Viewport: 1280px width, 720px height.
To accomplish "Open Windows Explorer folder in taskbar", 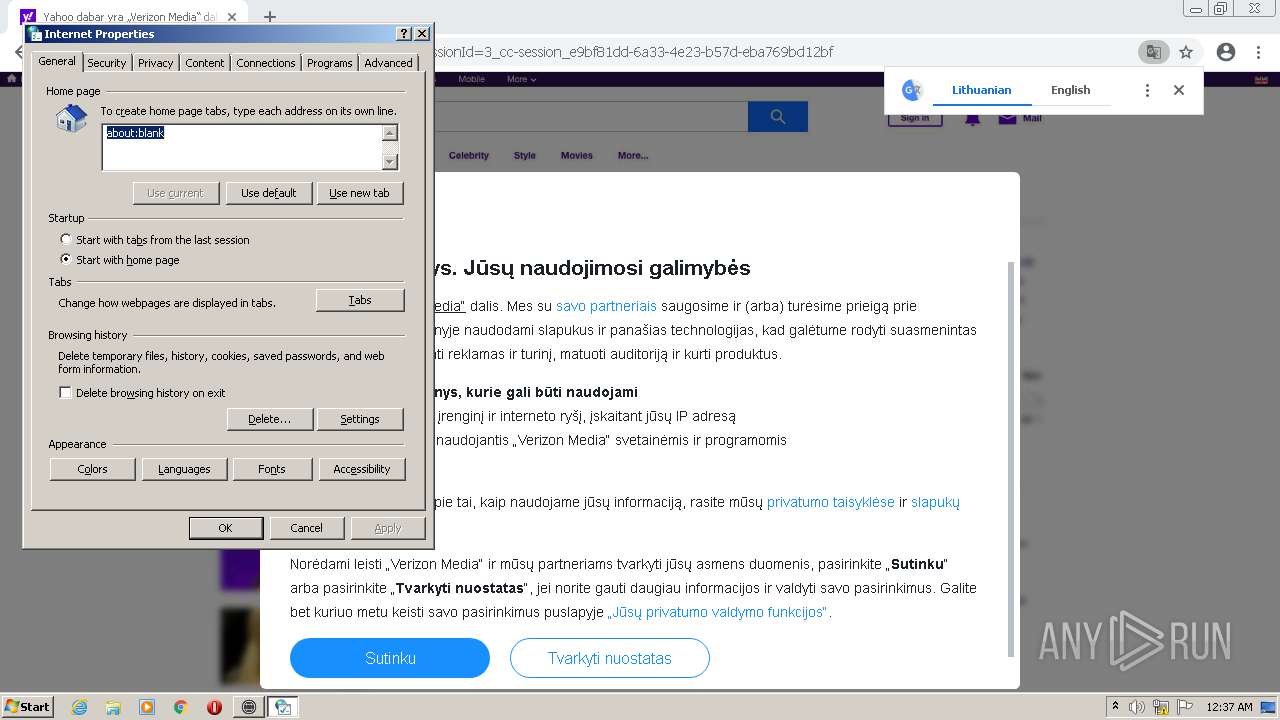I will (113, 707).
